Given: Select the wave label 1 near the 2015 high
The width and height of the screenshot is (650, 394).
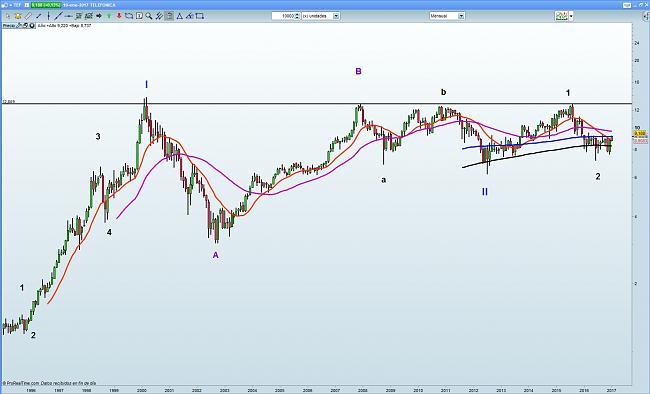Looking at the screenshot, I should point(568,93).
